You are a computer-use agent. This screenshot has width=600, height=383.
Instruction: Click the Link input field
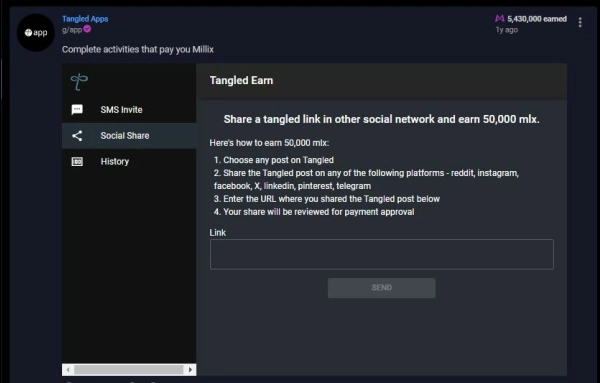tap(382, 254)
